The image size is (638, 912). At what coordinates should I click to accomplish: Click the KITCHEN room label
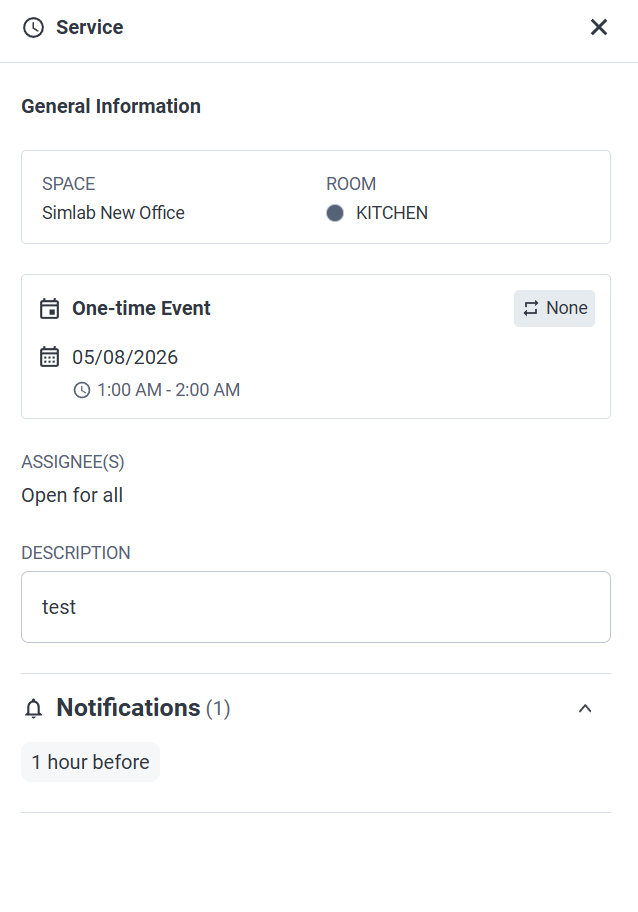(392, 213)
